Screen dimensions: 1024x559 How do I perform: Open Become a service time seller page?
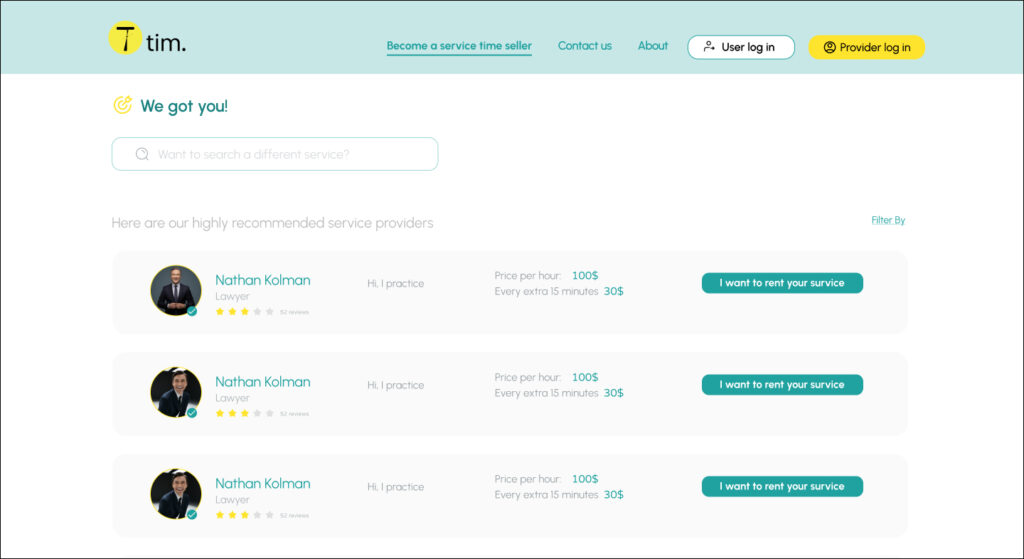459,46
